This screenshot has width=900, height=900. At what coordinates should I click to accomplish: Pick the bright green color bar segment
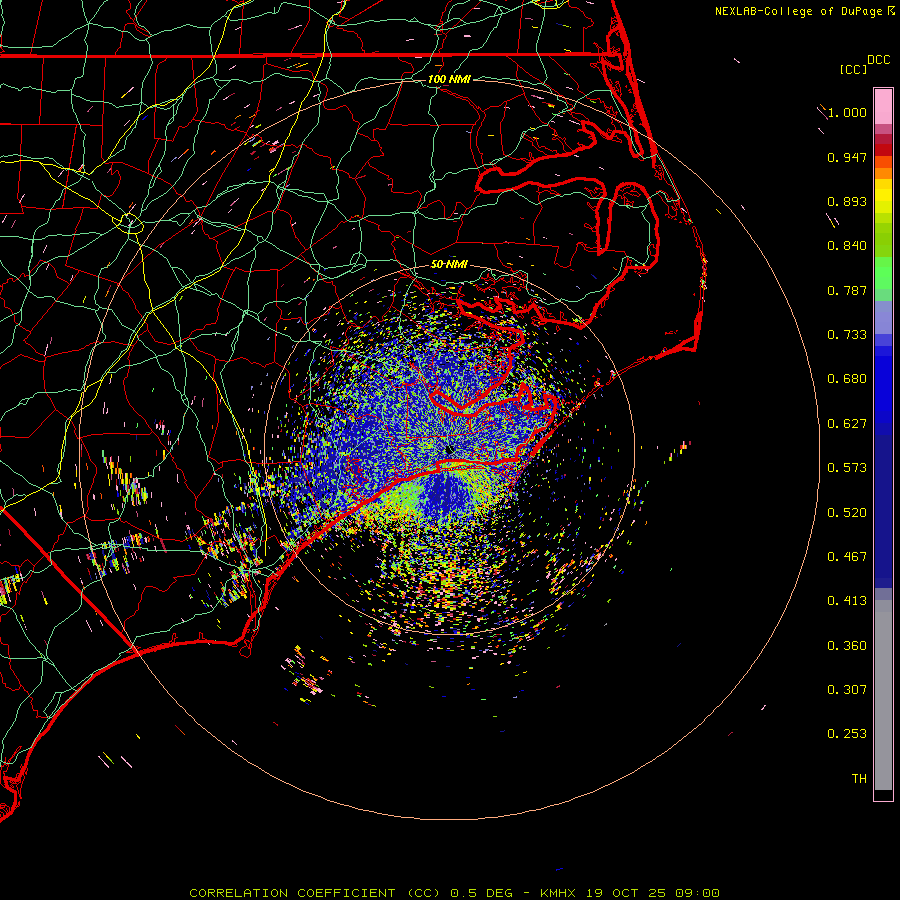(x=883, y=273)
